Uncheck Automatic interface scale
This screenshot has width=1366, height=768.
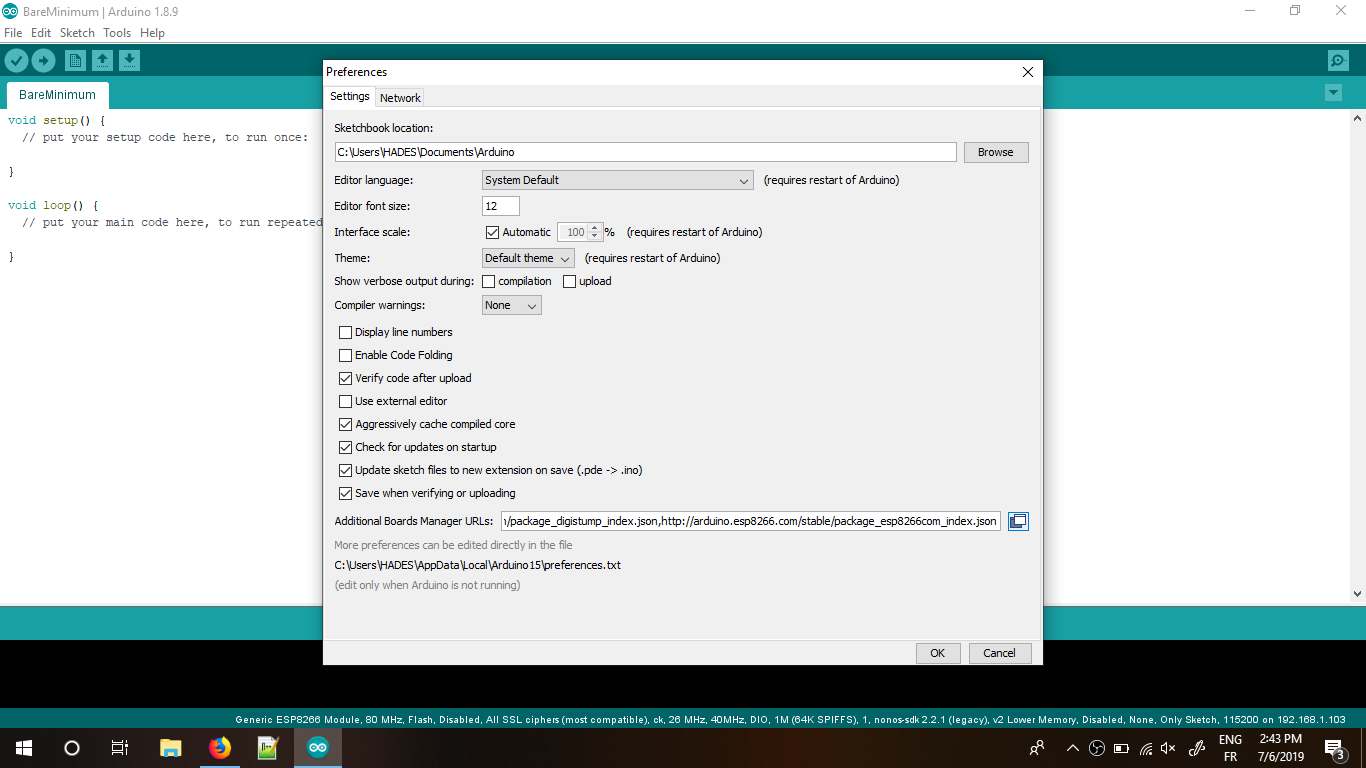click(x=492, y=231)
